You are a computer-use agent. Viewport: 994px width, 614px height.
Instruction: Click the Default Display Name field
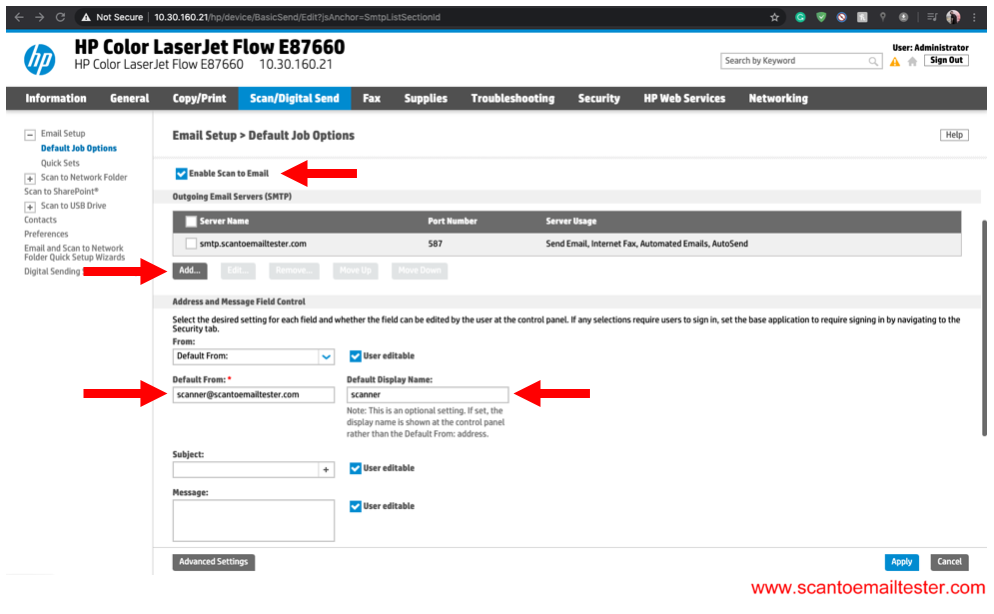pos(427,394)
